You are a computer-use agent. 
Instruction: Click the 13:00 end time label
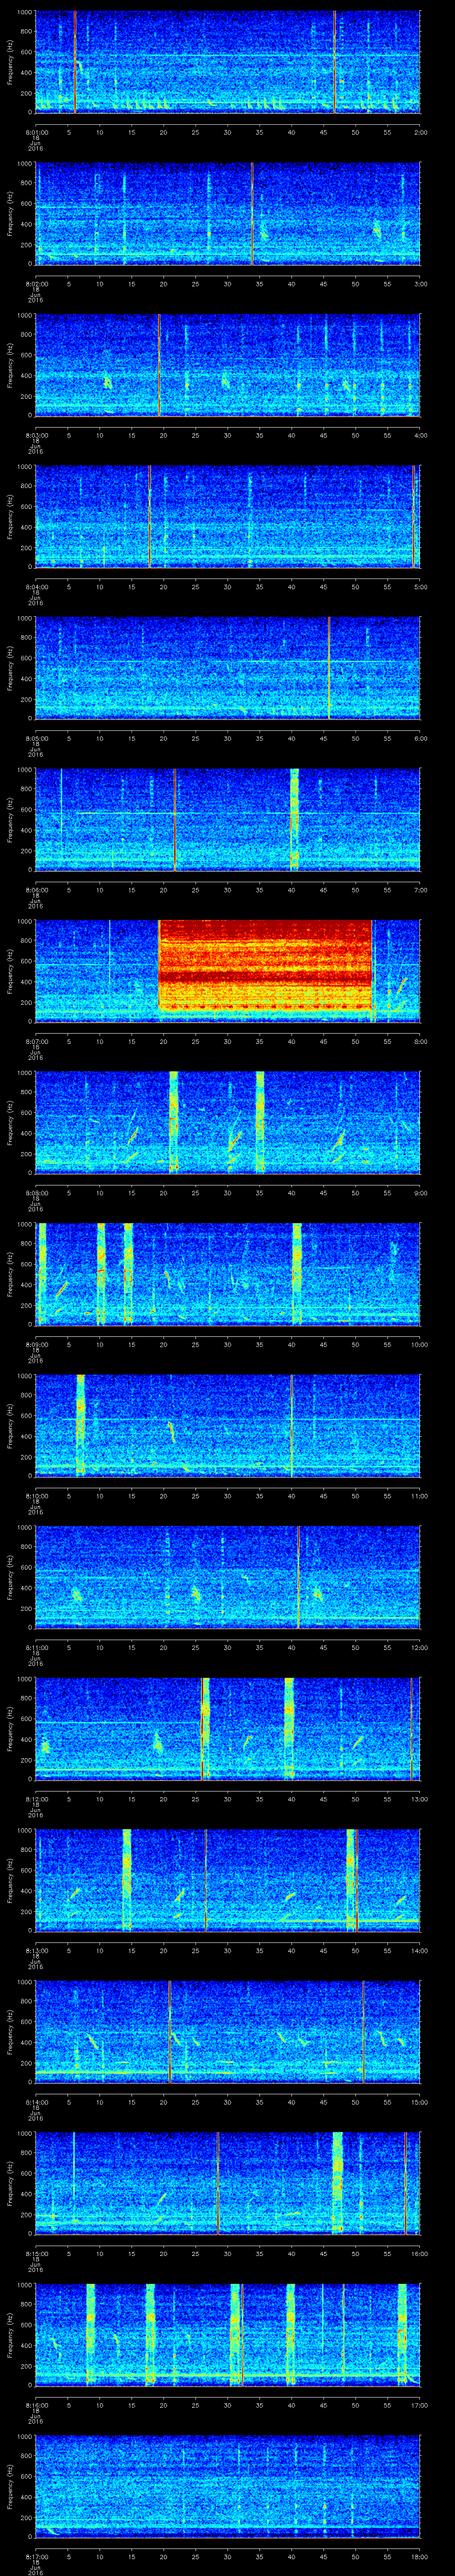(420, 1799)
